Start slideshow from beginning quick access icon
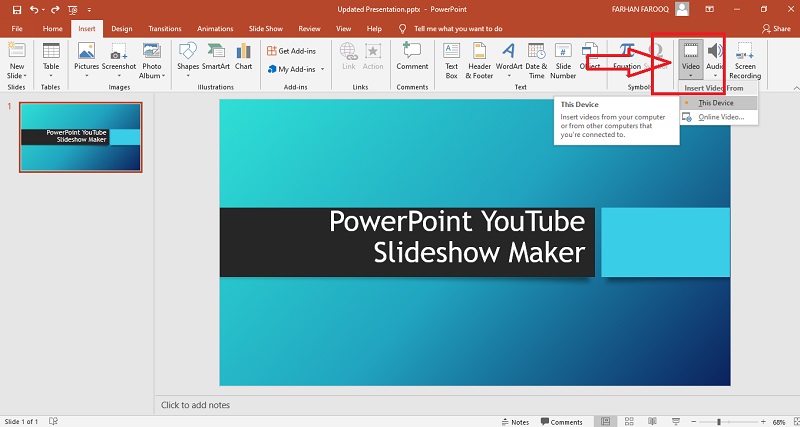This screenshot has height=427, width=800. (x=72, y=10)
